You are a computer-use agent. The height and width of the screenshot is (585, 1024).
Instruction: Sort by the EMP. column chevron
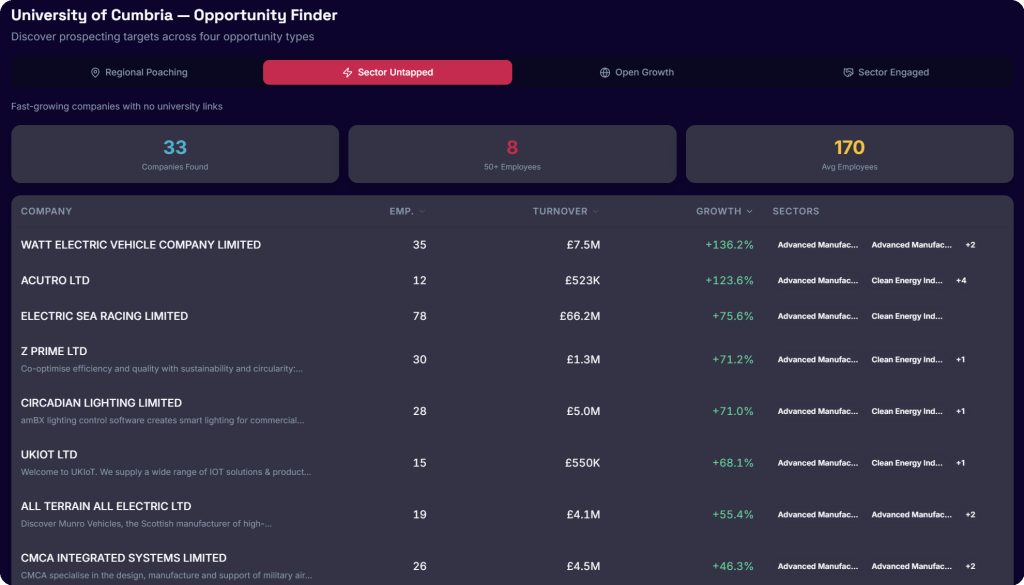423,212
